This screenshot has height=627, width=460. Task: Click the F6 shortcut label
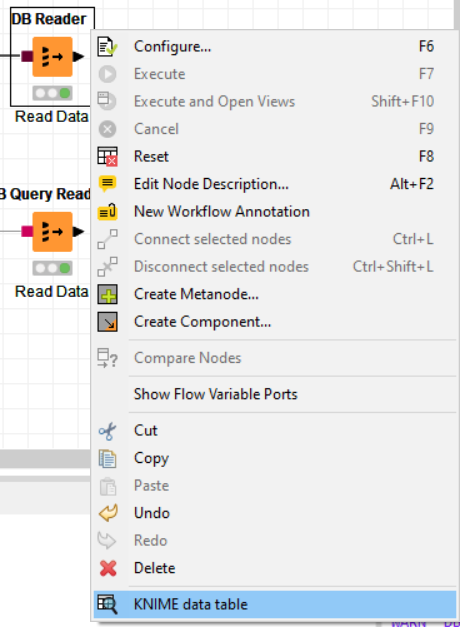(x=426, y=46)
